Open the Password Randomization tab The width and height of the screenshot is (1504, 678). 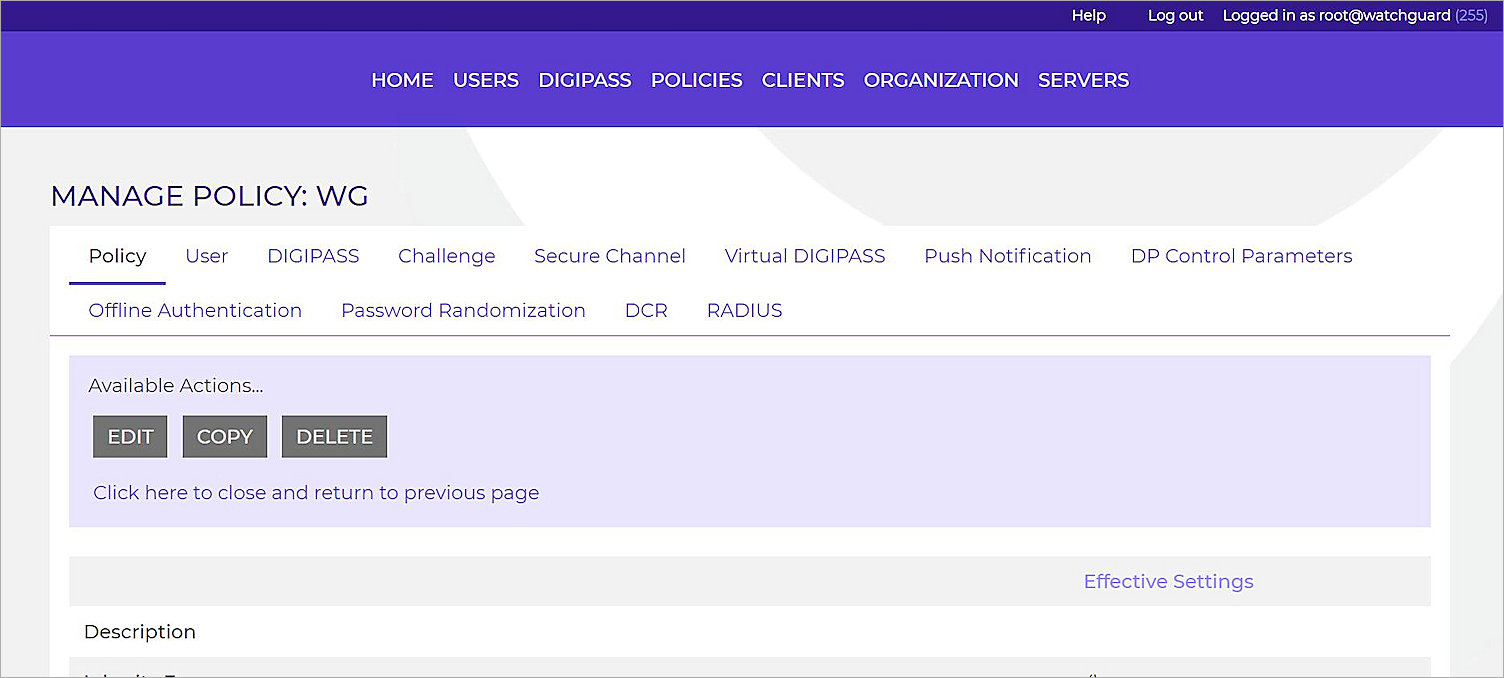pyautogui.click(x=463, y=310)
